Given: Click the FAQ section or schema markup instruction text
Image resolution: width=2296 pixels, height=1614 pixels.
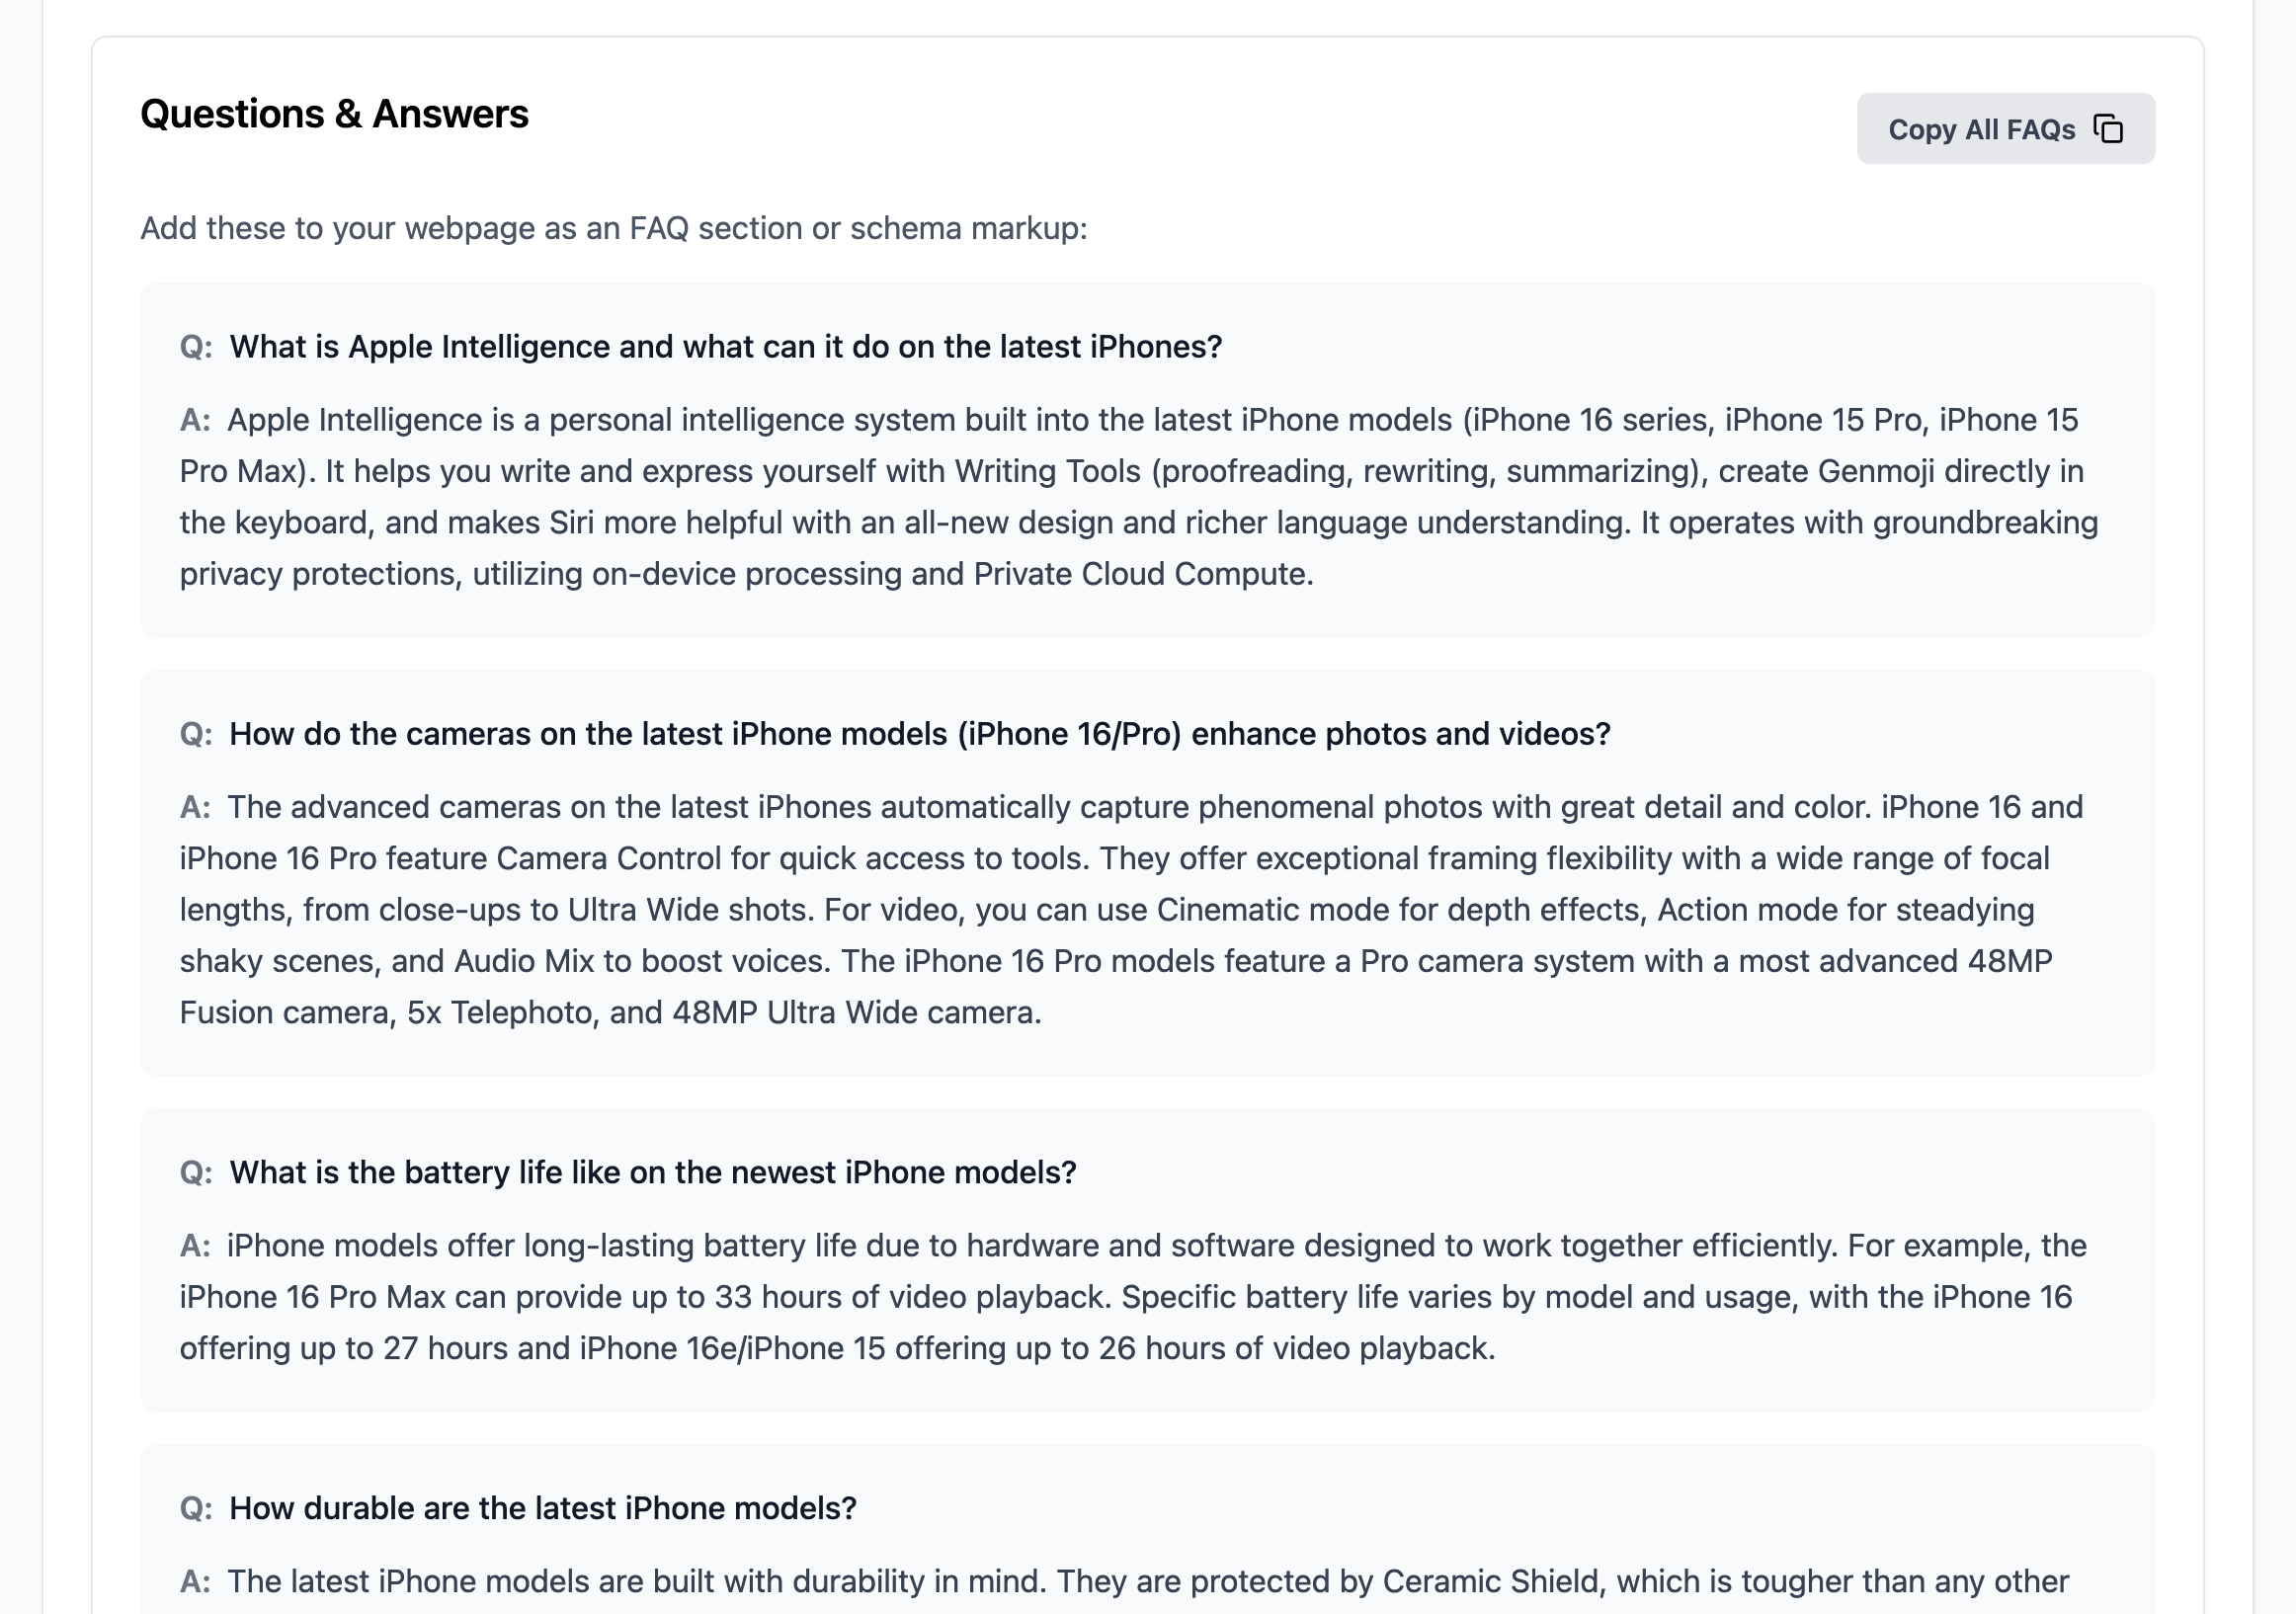Looking at the screenshot, I should click(613, 228).
